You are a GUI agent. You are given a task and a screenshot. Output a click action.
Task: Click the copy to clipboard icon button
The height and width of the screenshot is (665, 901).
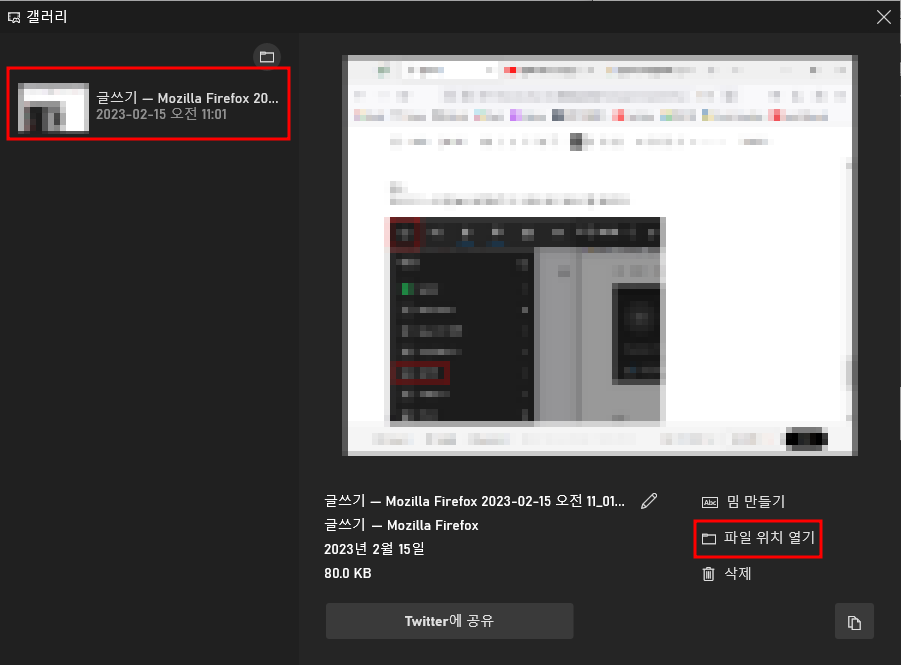tap(854, 621)
